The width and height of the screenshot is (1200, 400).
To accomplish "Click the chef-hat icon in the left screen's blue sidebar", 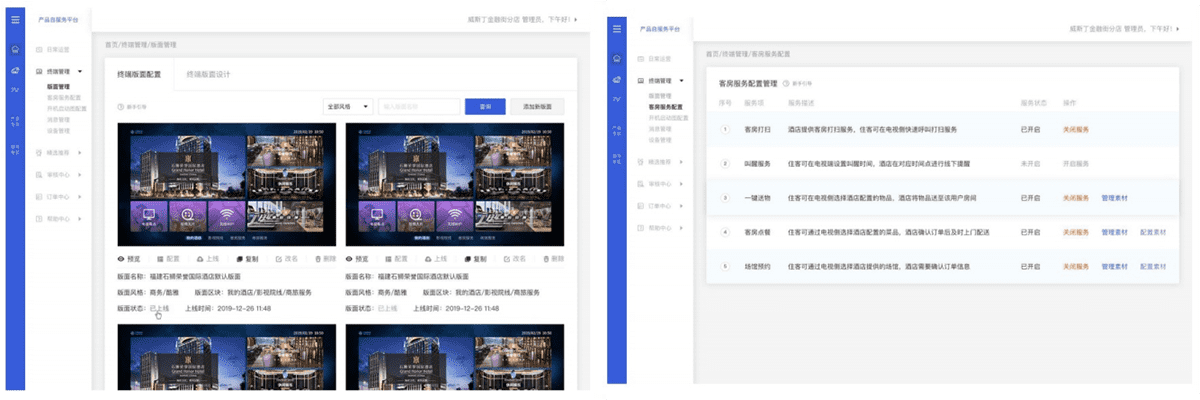I will click(15, 48).
